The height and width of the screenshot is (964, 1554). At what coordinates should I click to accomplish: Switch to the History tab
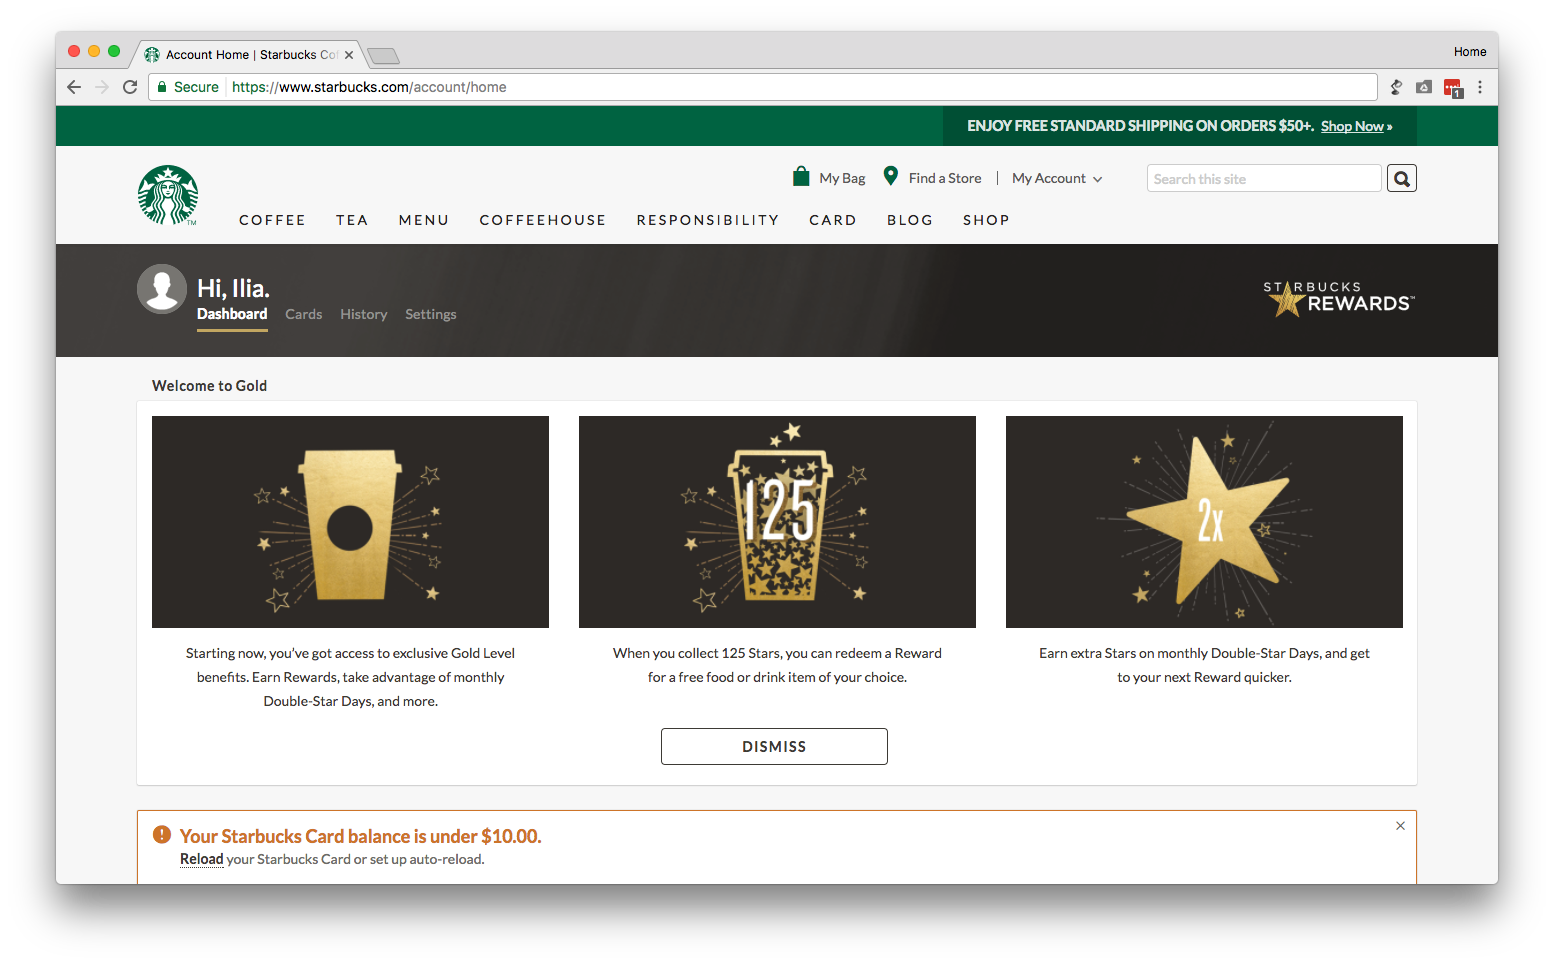tap(363, 314)
